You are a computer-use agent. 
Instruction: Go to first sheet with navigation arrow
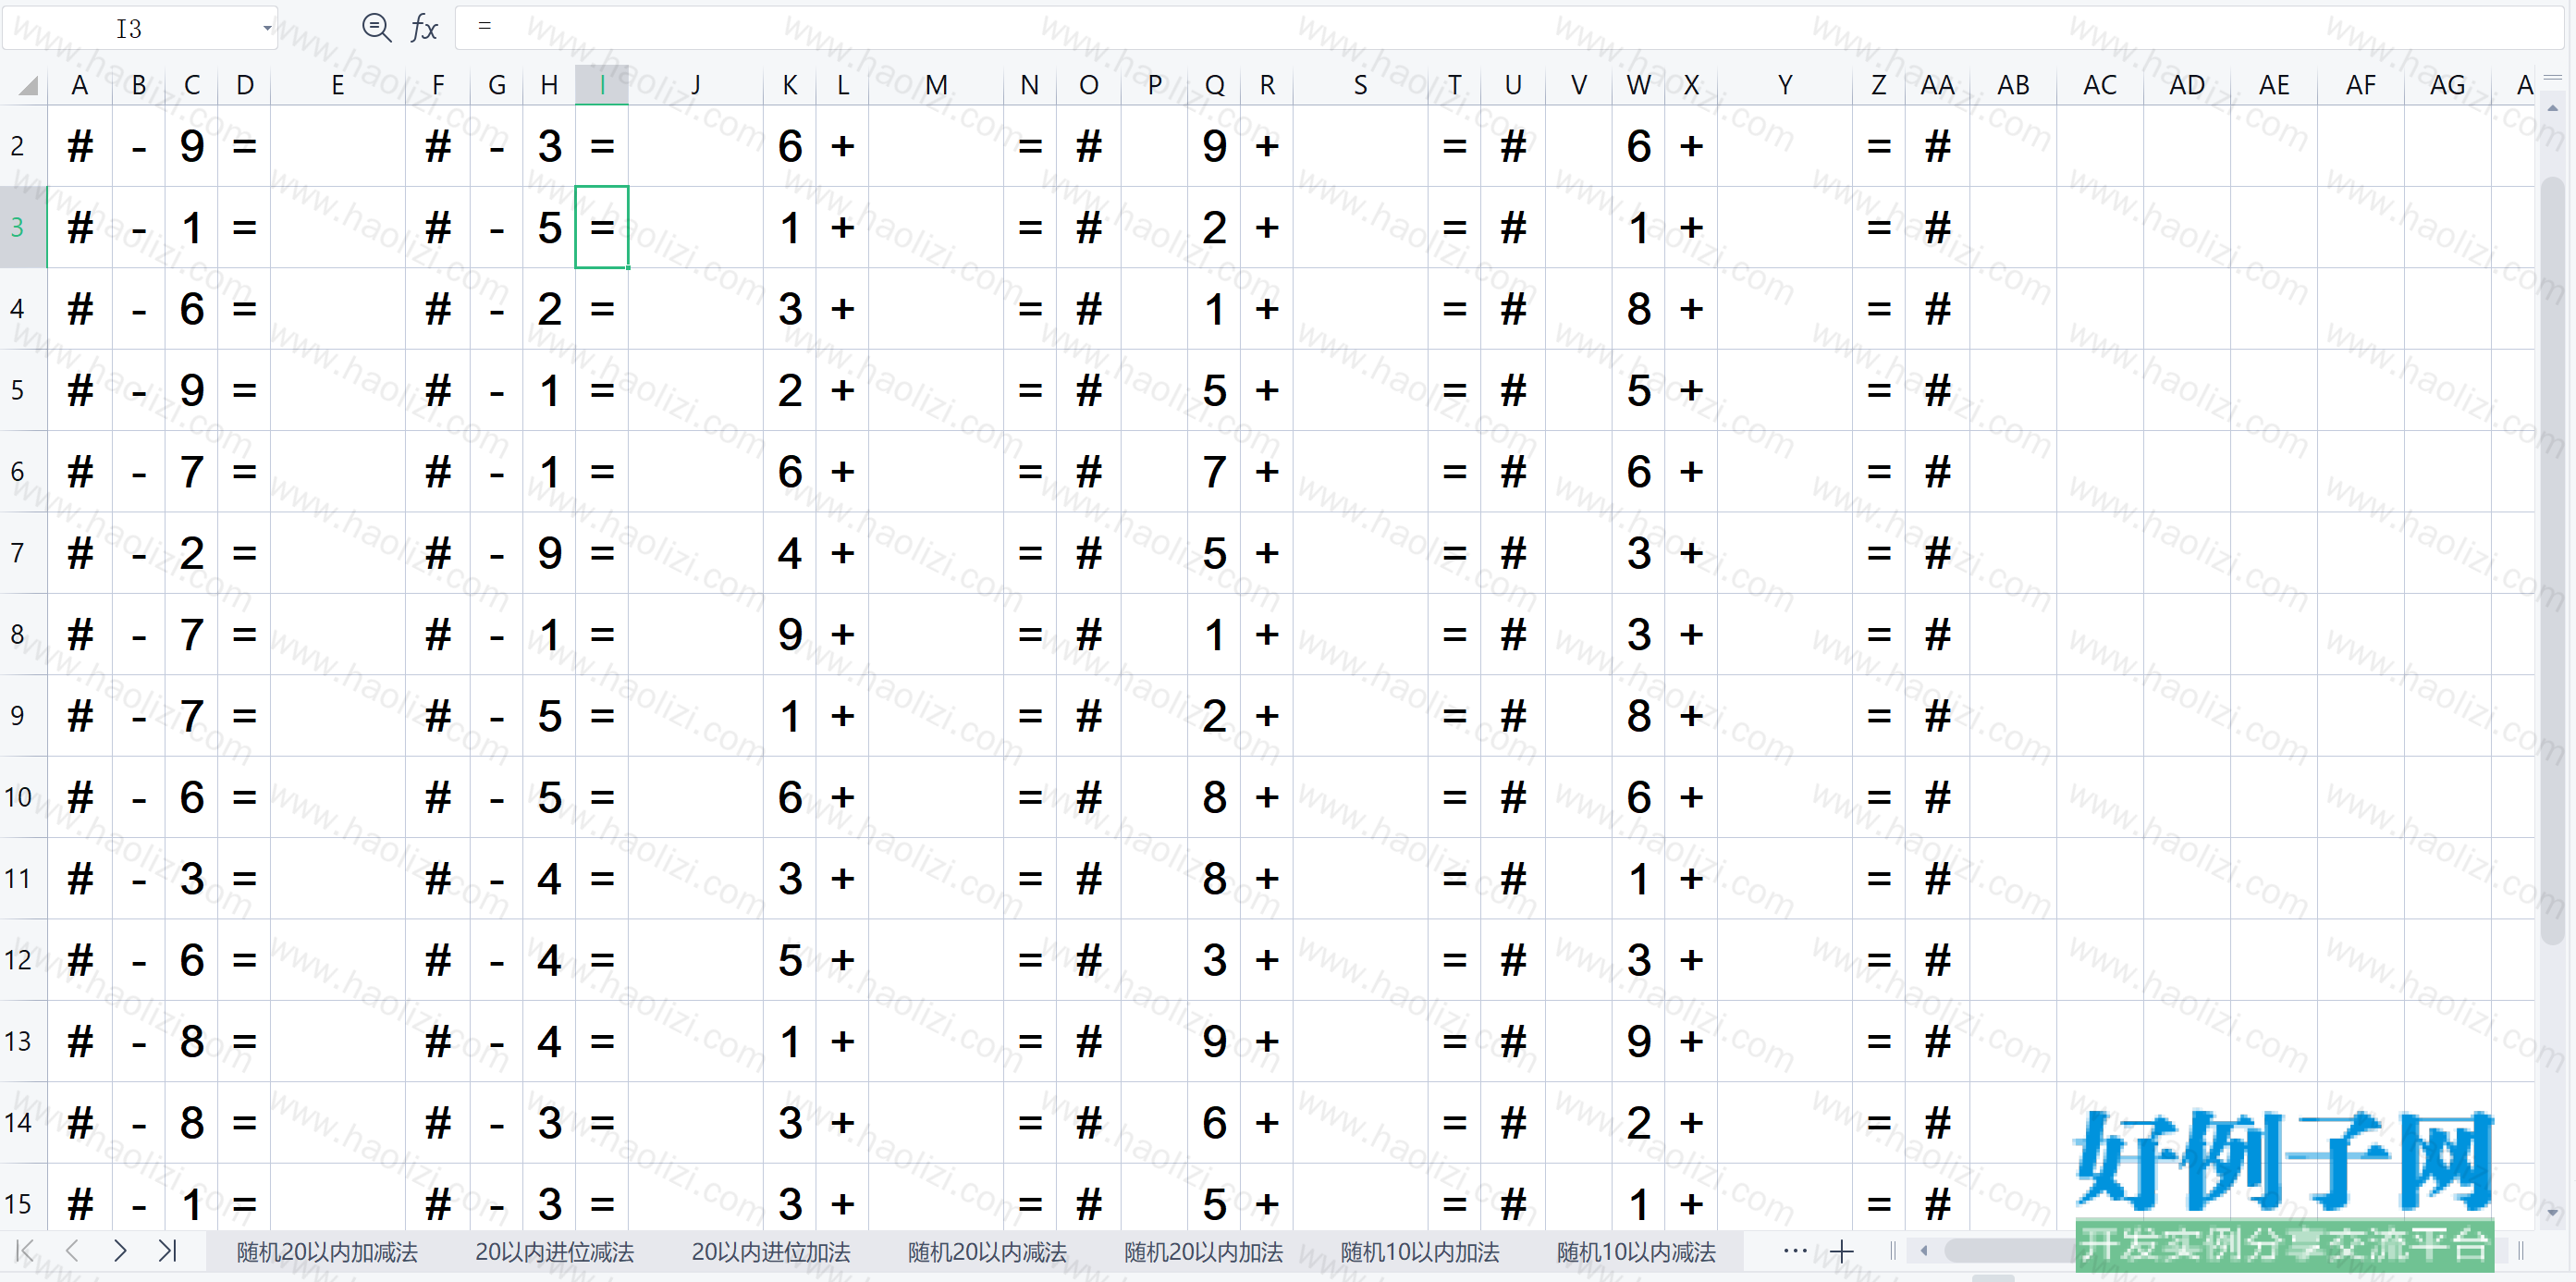point(25,1250)
